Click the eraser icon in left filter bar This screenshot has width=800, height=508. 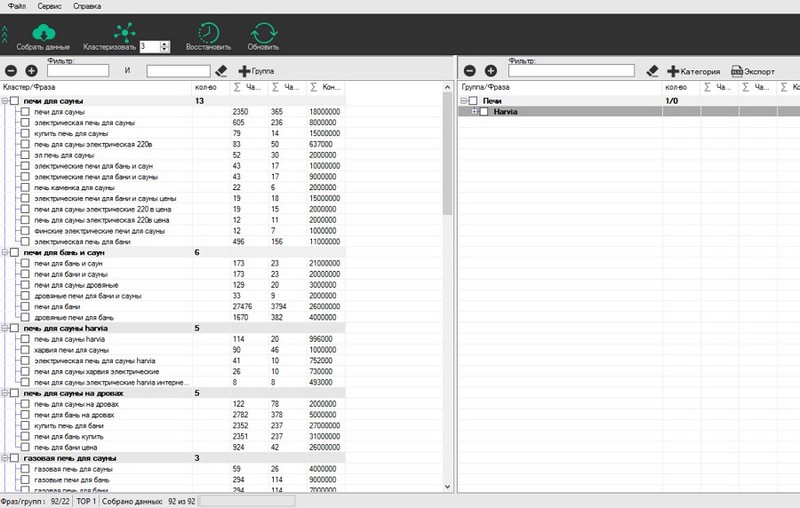click(x=222, y=71)
